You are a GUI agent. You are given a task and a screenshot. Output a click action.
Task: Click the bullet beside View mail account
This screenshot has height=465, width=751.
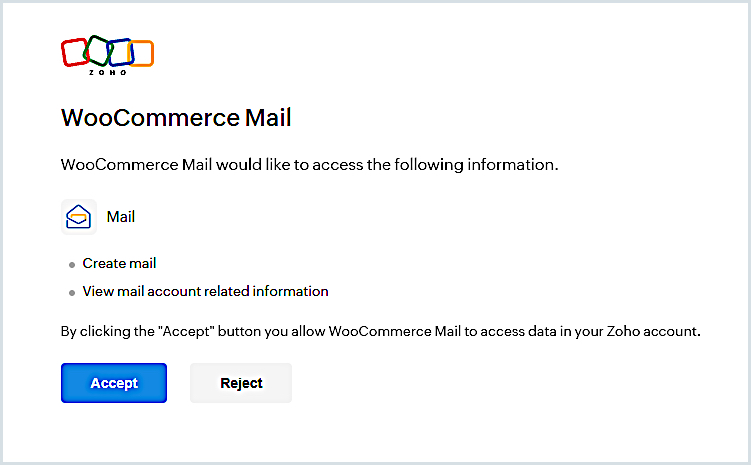(72, 293)
